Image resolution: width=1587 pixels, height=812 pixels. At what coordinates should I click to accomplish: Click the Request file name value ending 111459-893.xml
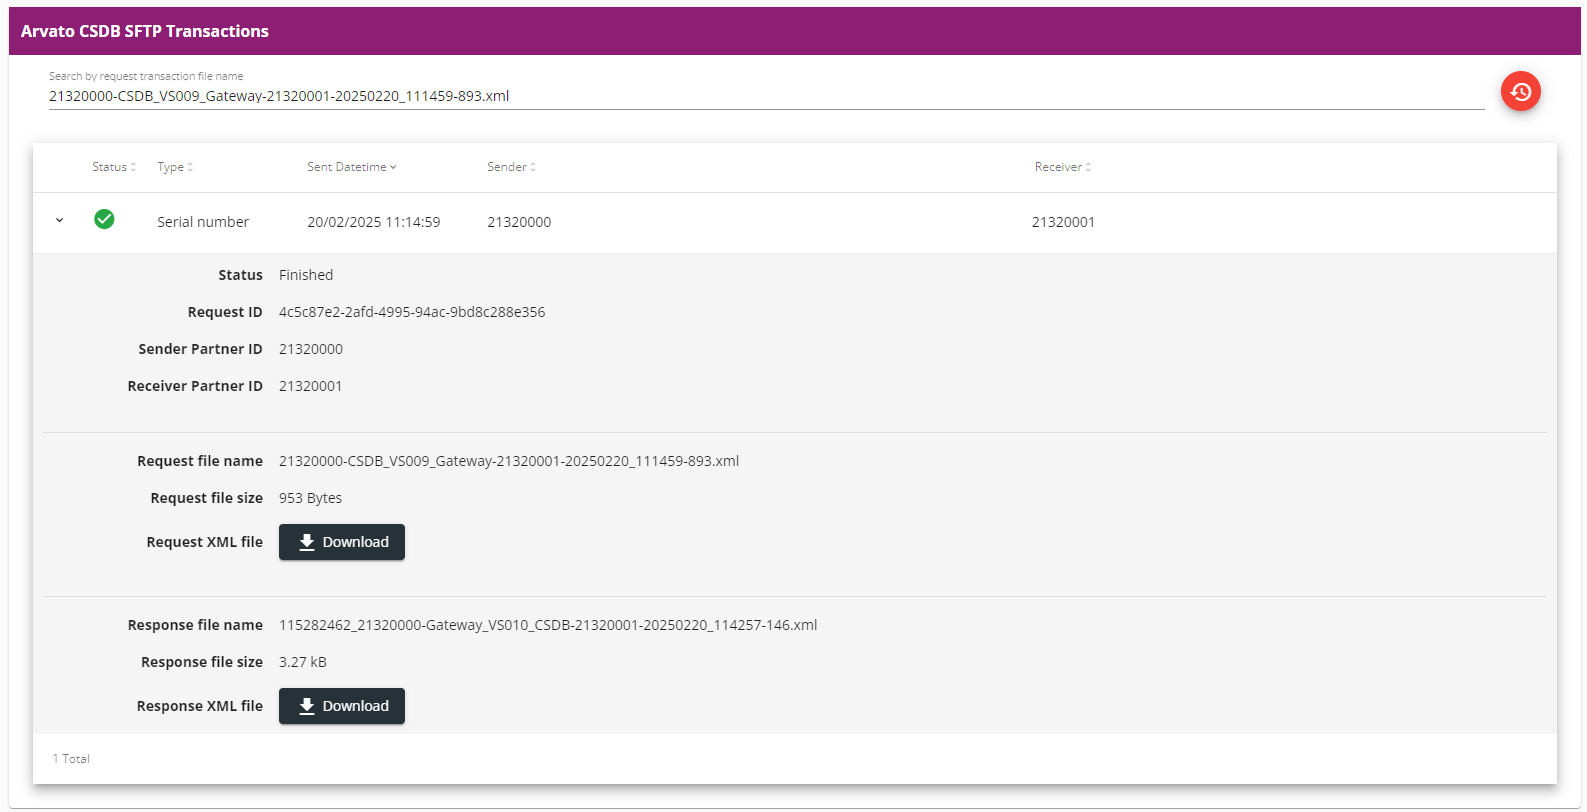(509, 461)
